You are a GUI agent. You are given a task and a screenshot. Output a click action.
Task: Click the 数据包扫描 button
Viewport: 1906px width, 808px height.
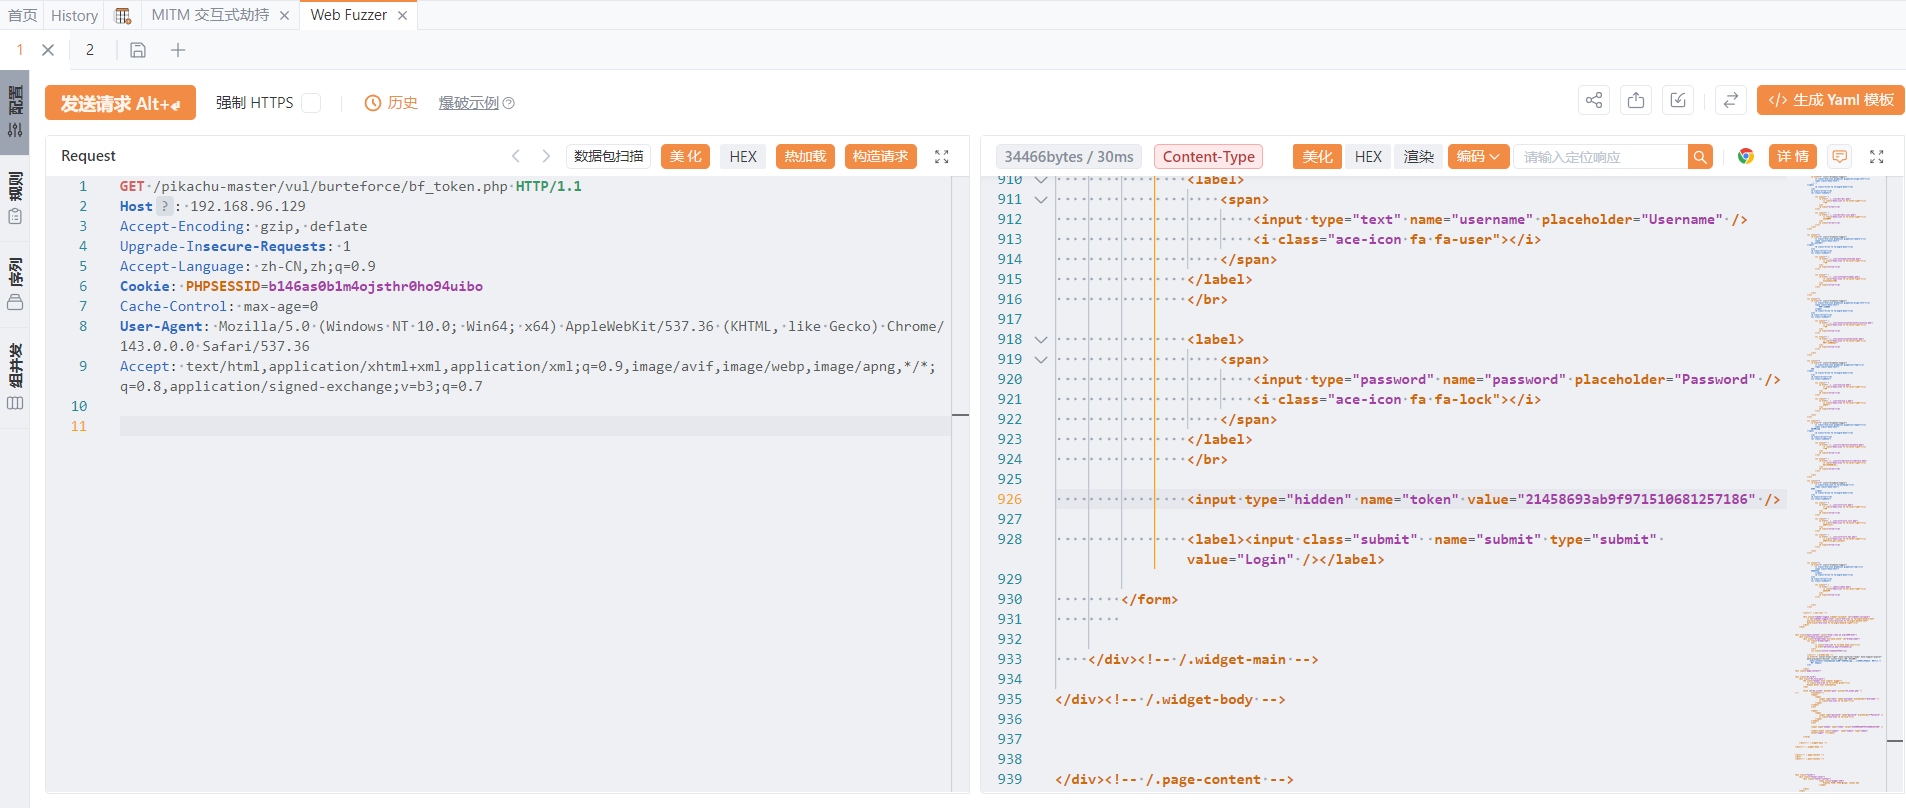click(x=608, y=156)
